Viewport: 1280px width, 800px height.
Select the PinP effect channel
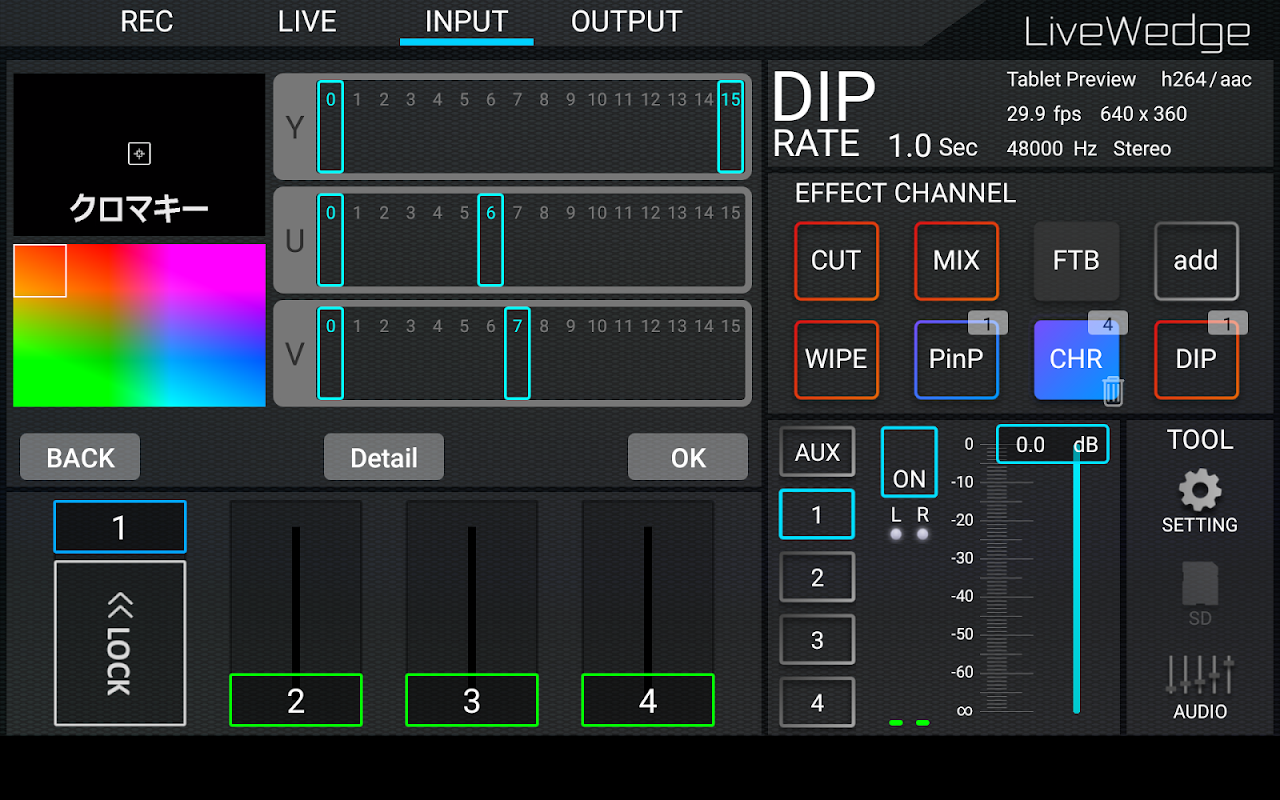tap(956, 360)
